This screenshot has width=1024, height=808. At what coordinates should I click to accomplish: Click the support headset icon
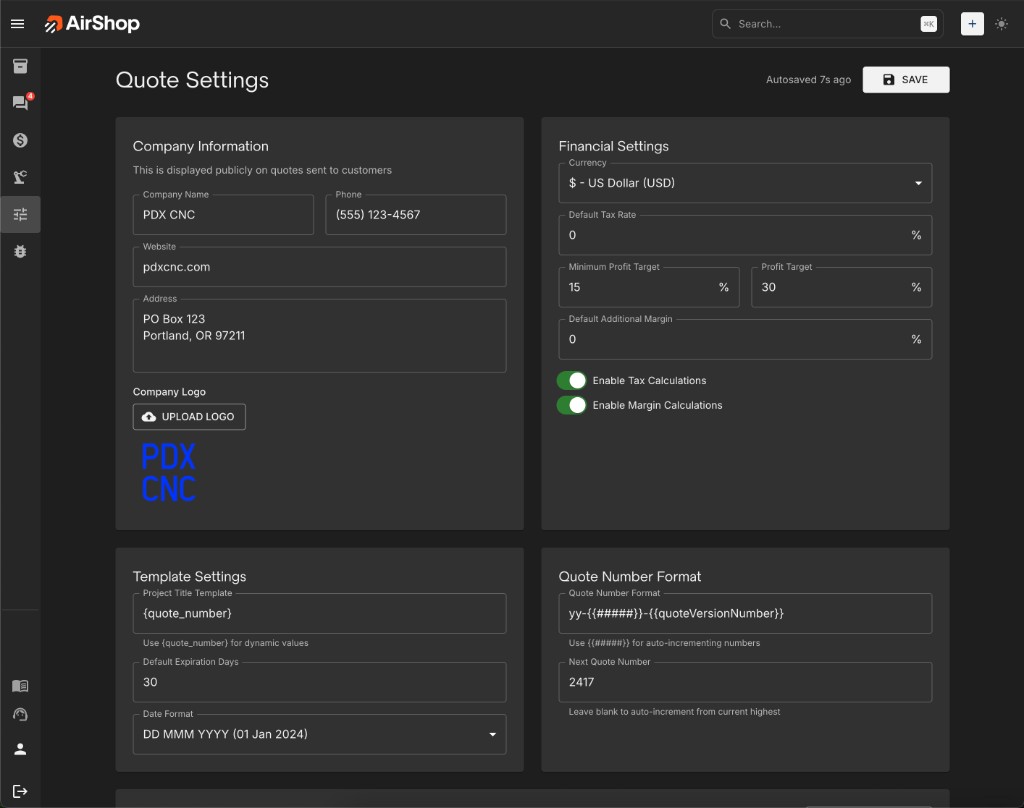[19, 714]
